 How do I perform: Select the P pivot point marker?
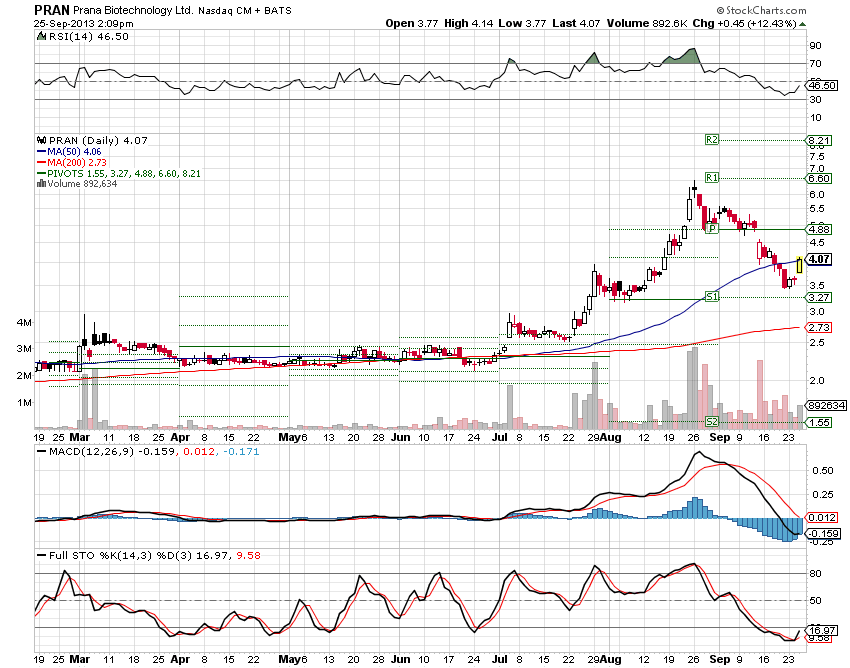point(712,229)
